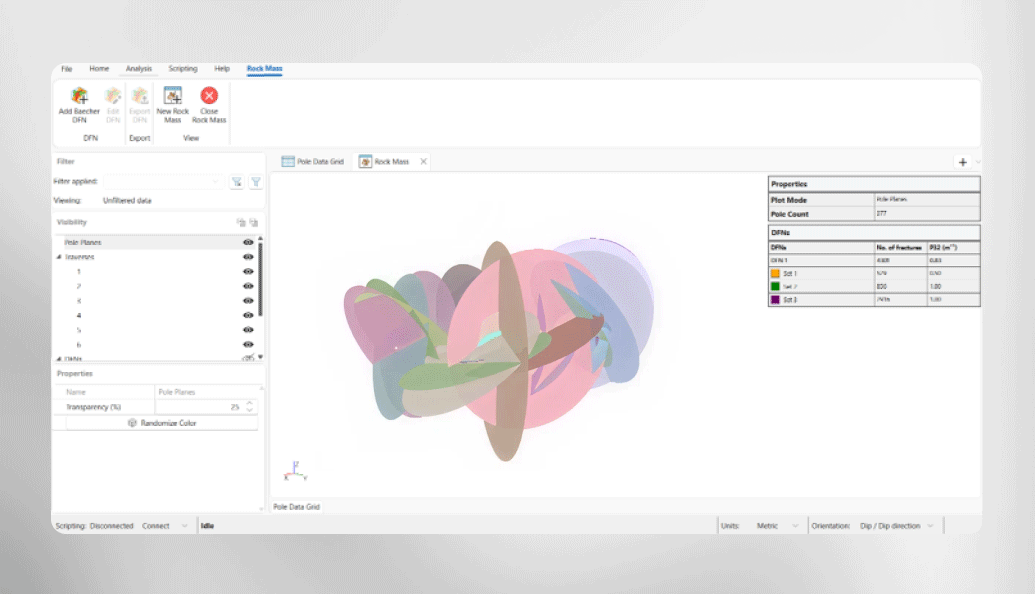
Task: Close the Rock Mass view tab
Action: [x=423, y=162]
